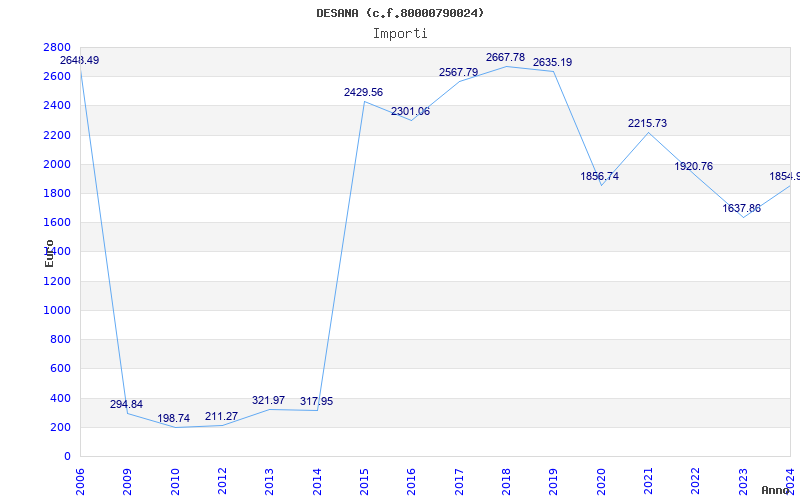Click the data label 2567.79
This screenshot has width=800, height=500.
(x=458, y=72)
